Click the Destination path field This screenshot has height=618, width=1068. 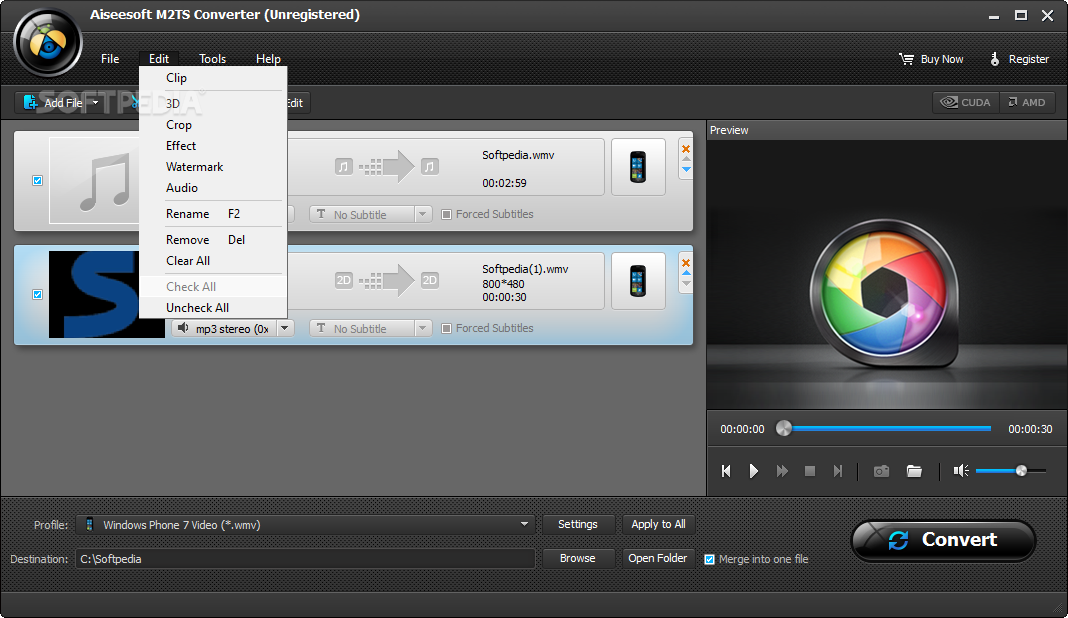[x=305, y=559]
